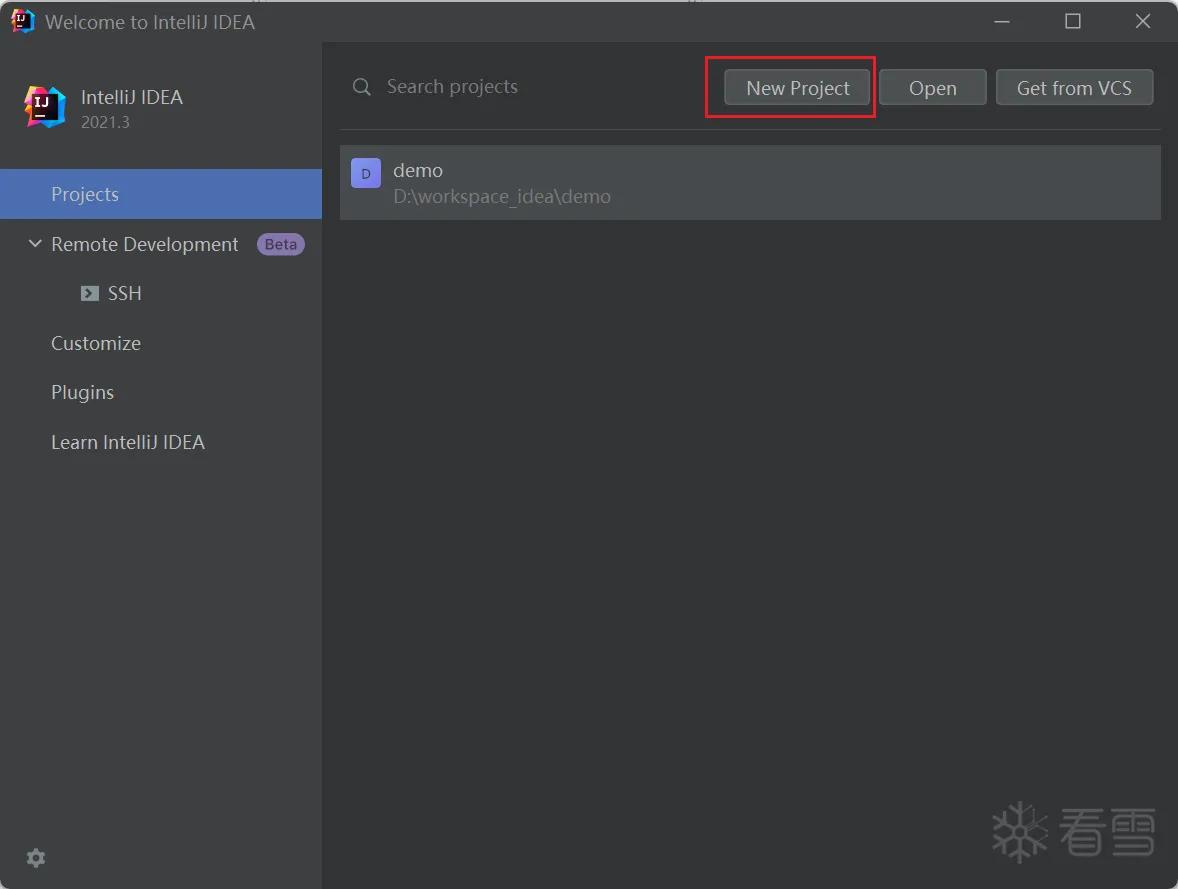Image resolution: width=1178 pixels, height=889 pixels.
Task: Select the Projects sidebar tab
Action: pos(161,194)
